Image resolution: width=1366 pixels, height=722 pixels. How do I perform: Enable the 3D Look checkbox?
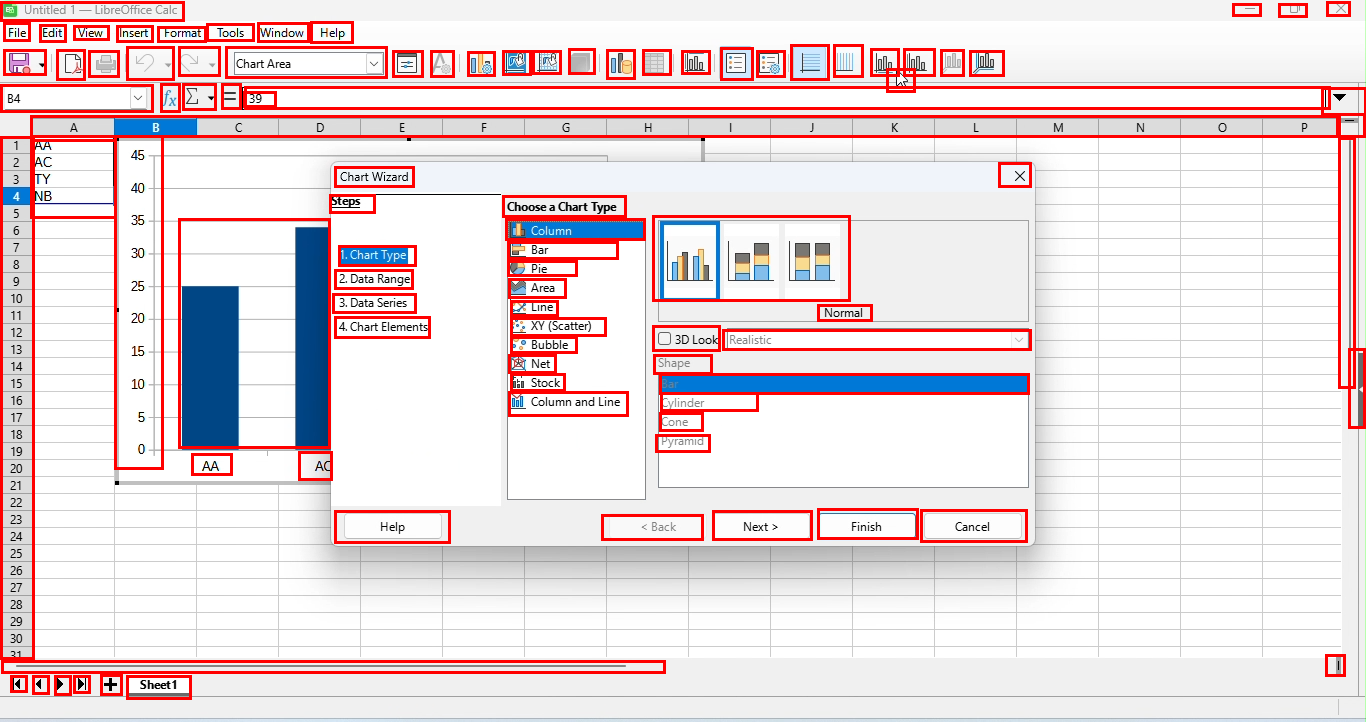(664, 339)
